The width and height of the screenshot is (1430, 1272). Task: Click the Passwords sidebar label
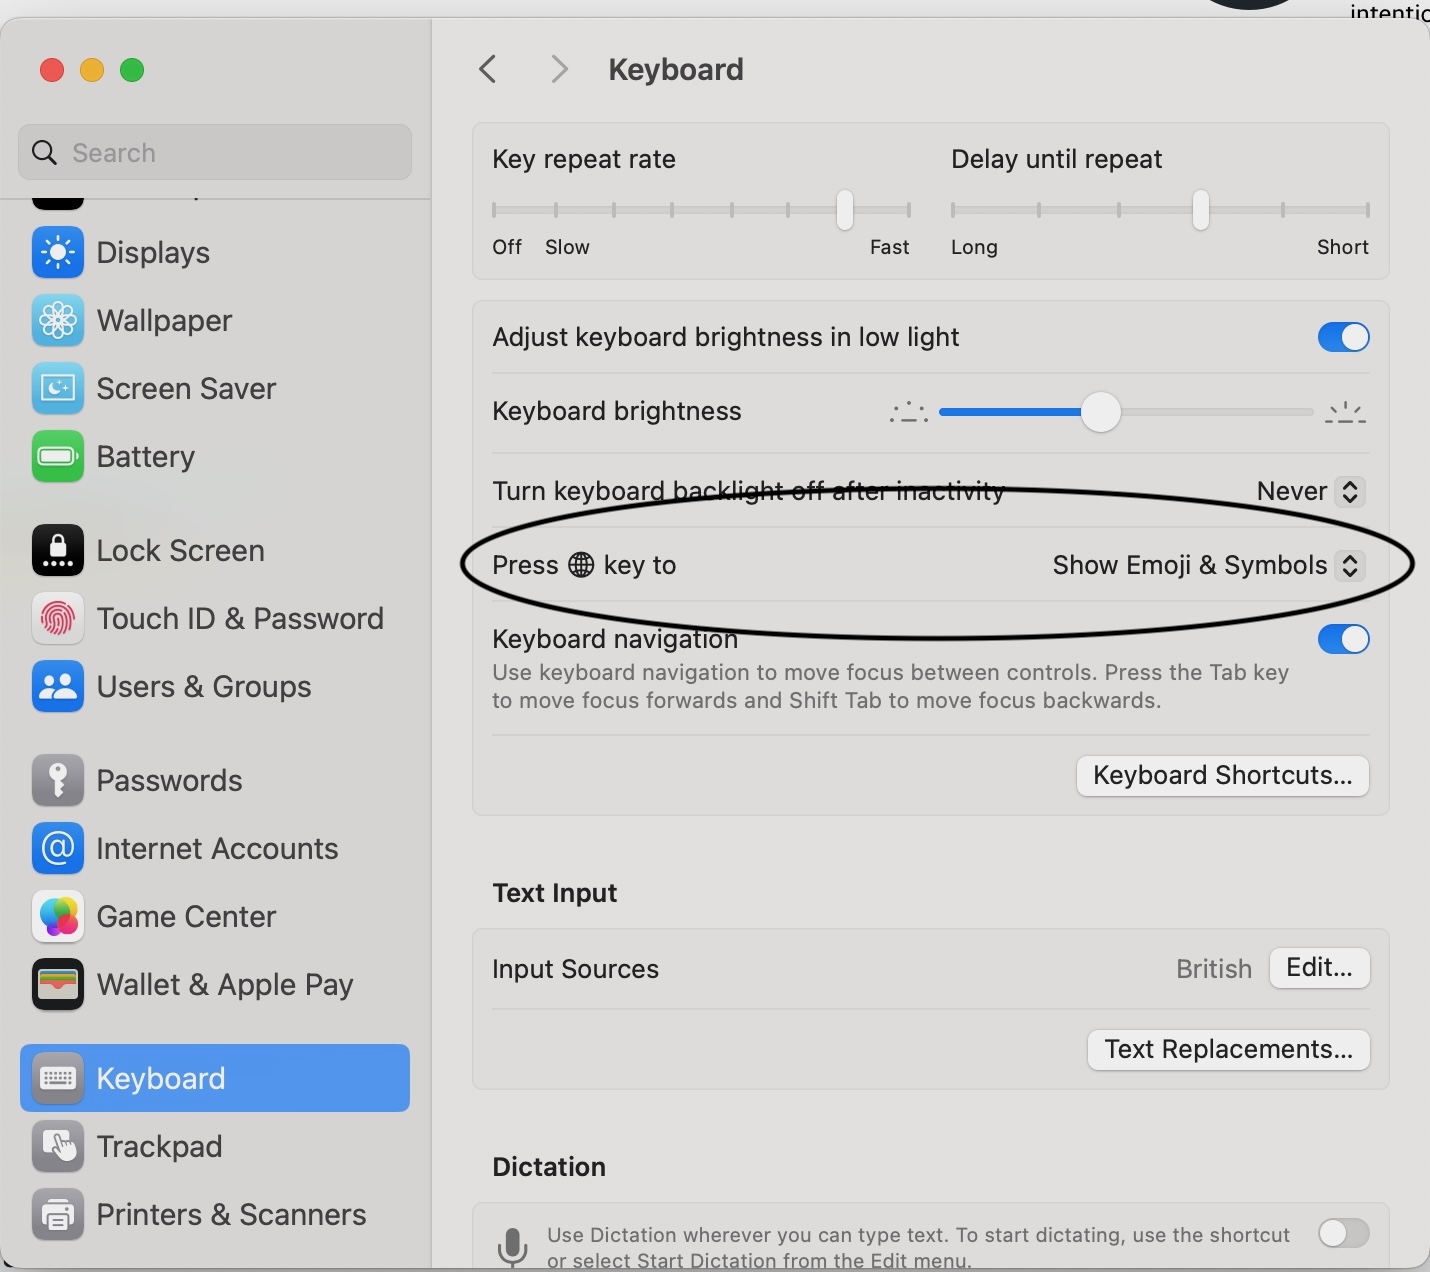pyautogui.click(x=169, y=780)
